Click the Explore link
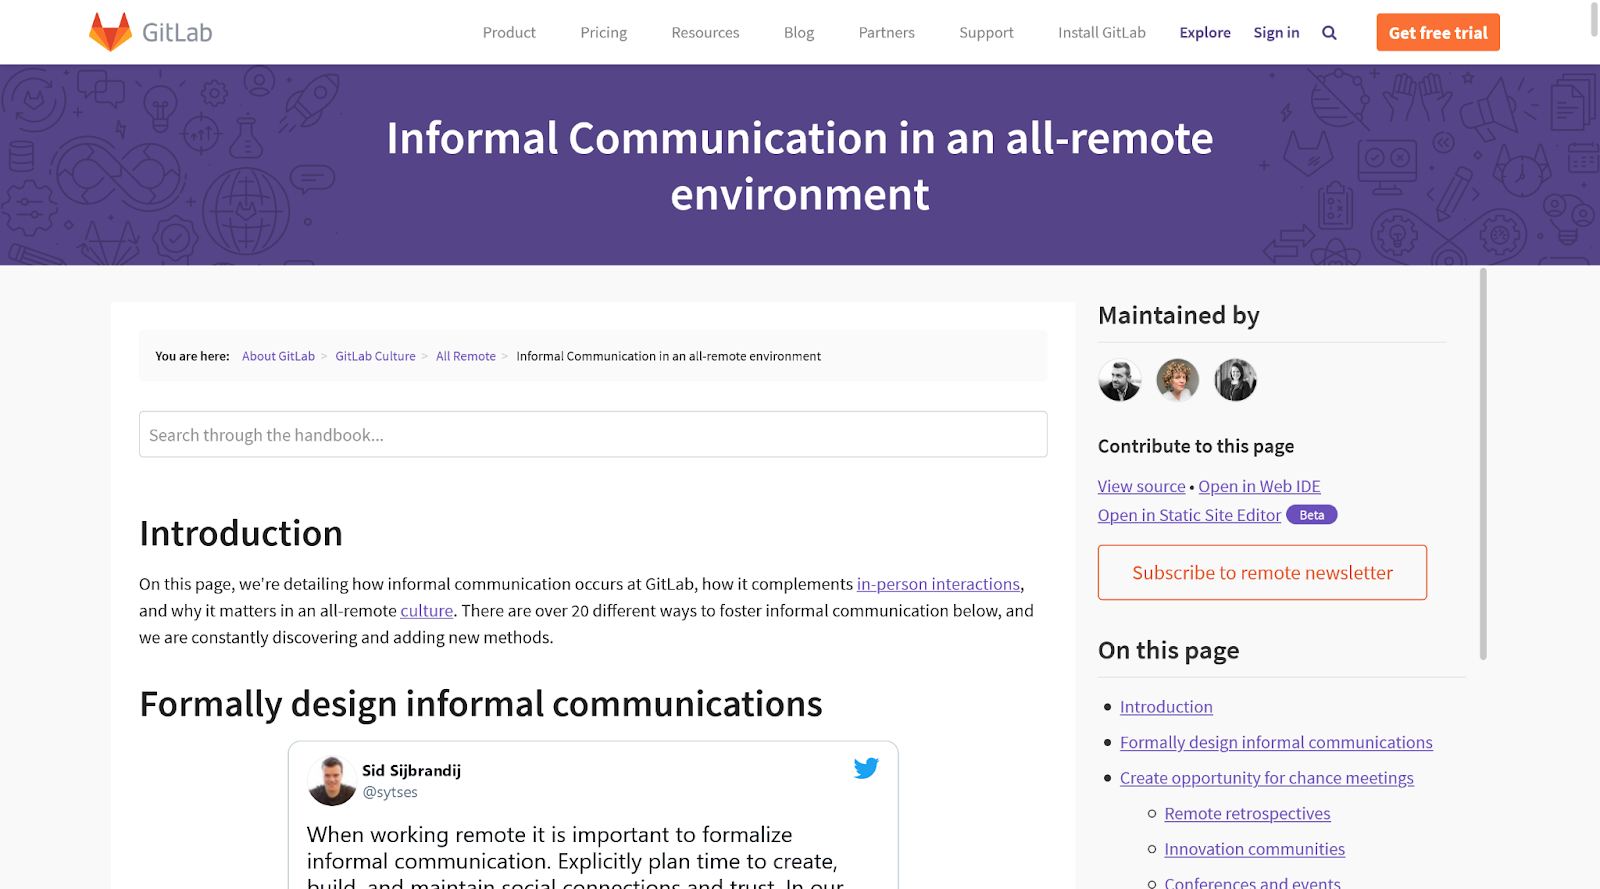1600x889 pixels. 1205,33
